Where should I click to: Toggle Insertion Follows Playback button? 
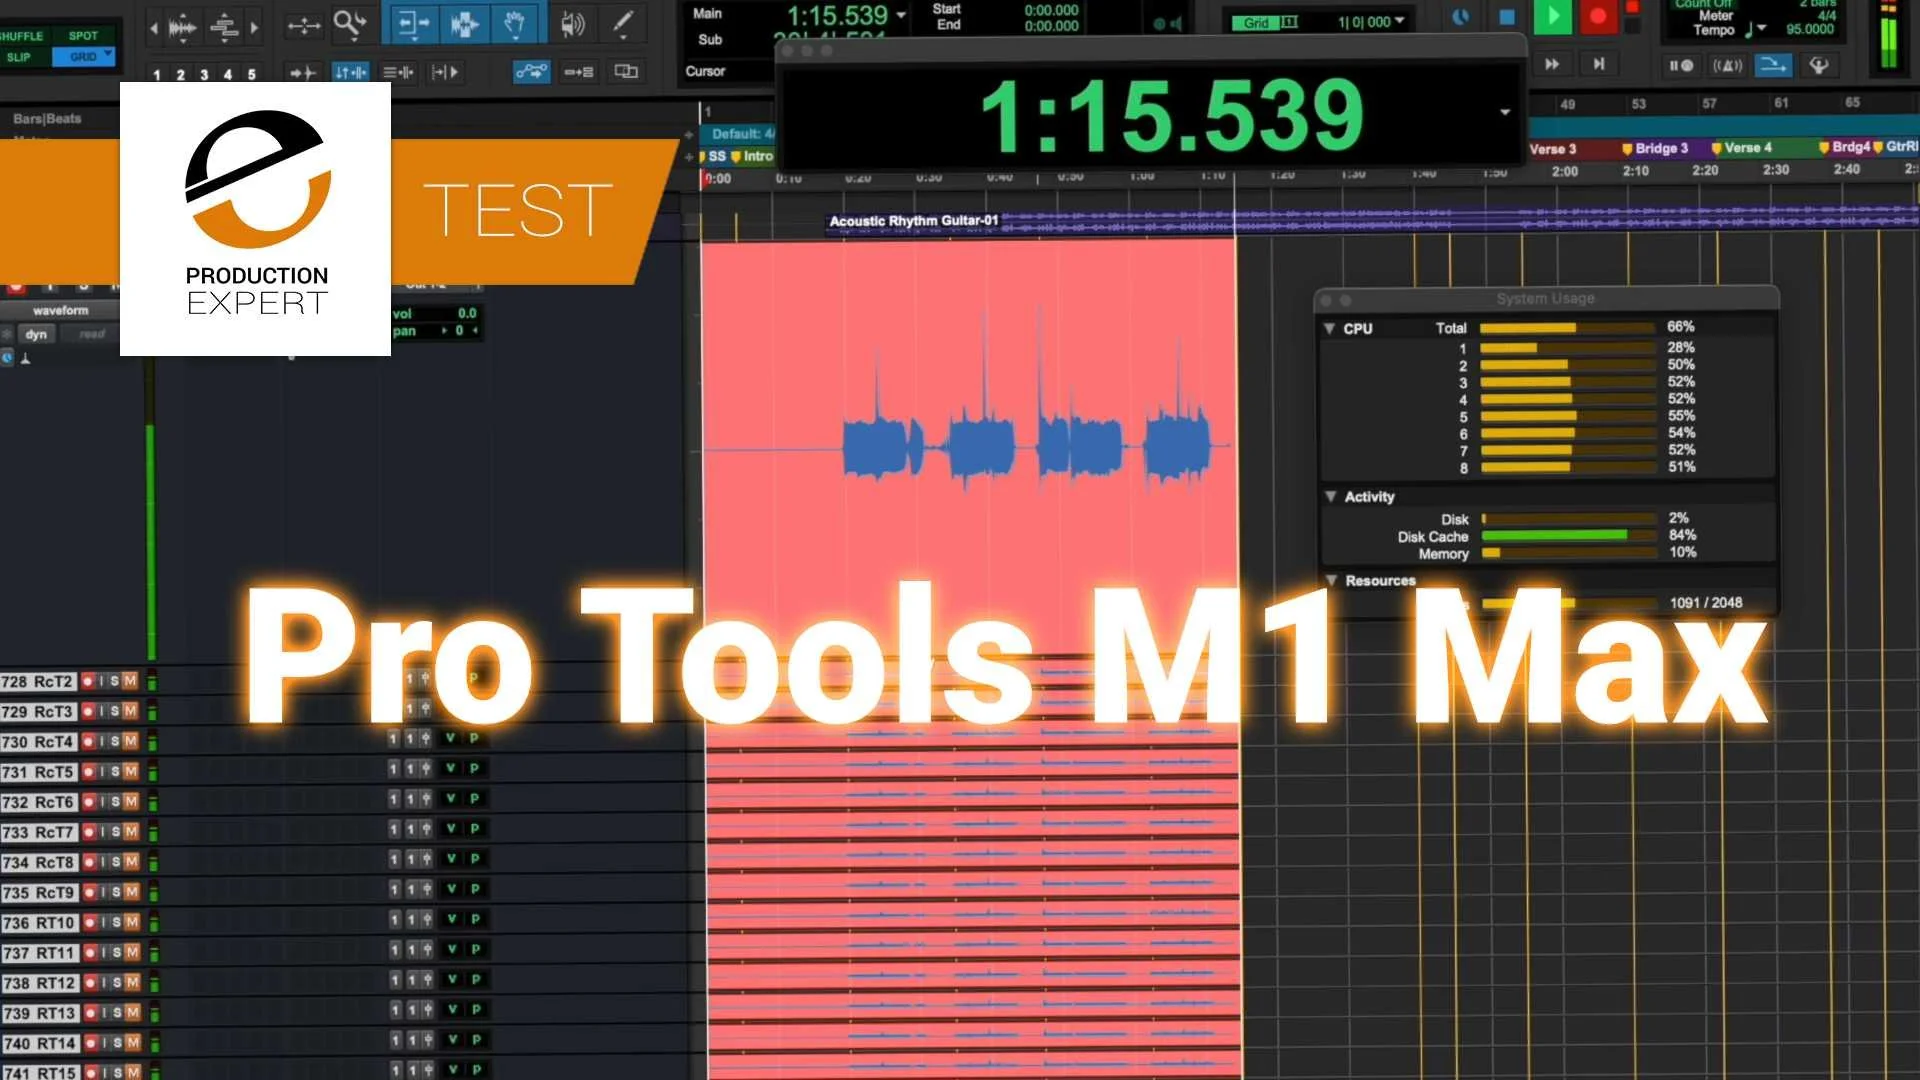coord(445,72)
